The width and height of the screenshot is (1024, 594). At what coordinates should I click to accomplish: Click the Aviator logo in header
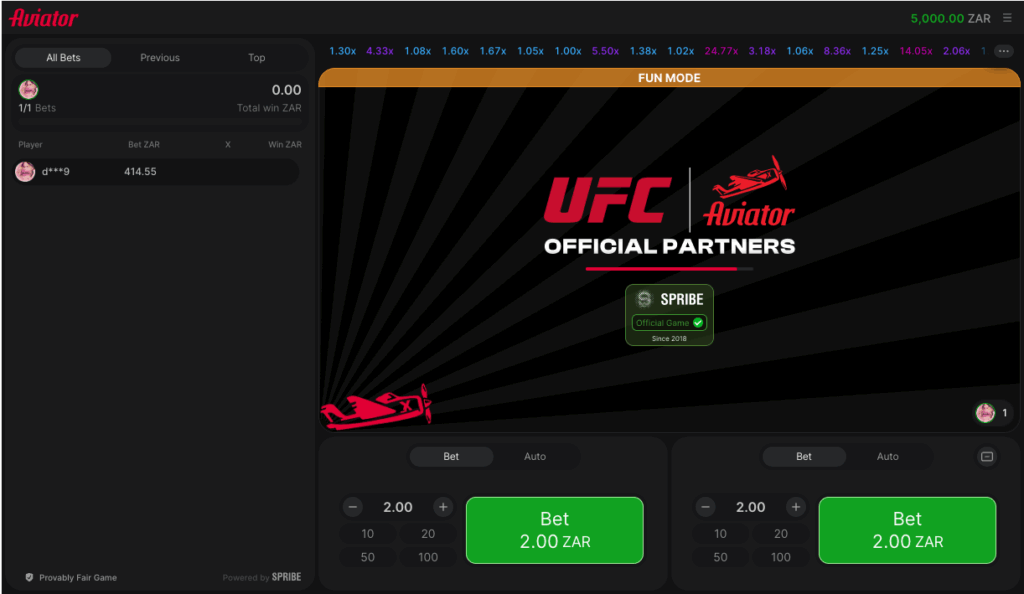tap(44, 18)
